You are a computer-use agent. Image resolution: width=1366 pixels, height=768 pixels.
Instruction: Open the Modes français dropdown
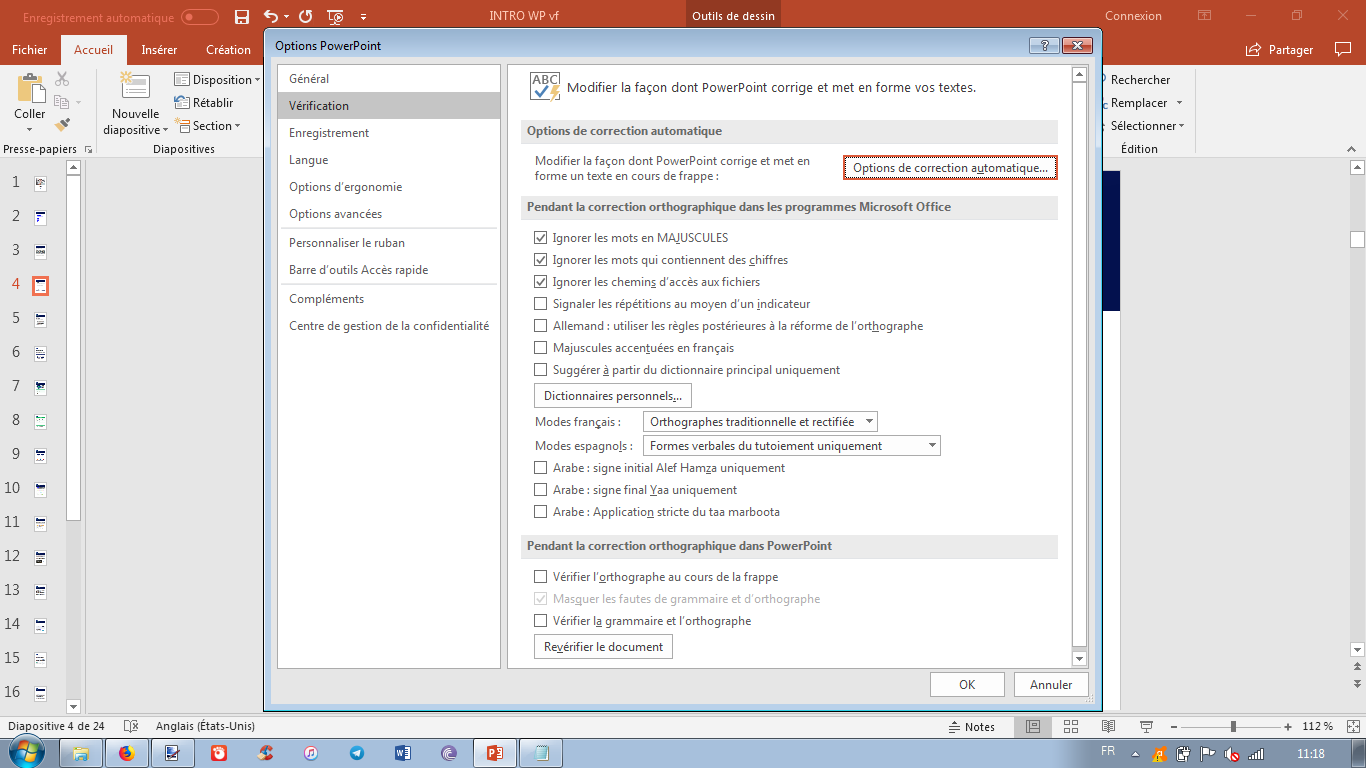[760, 422]
